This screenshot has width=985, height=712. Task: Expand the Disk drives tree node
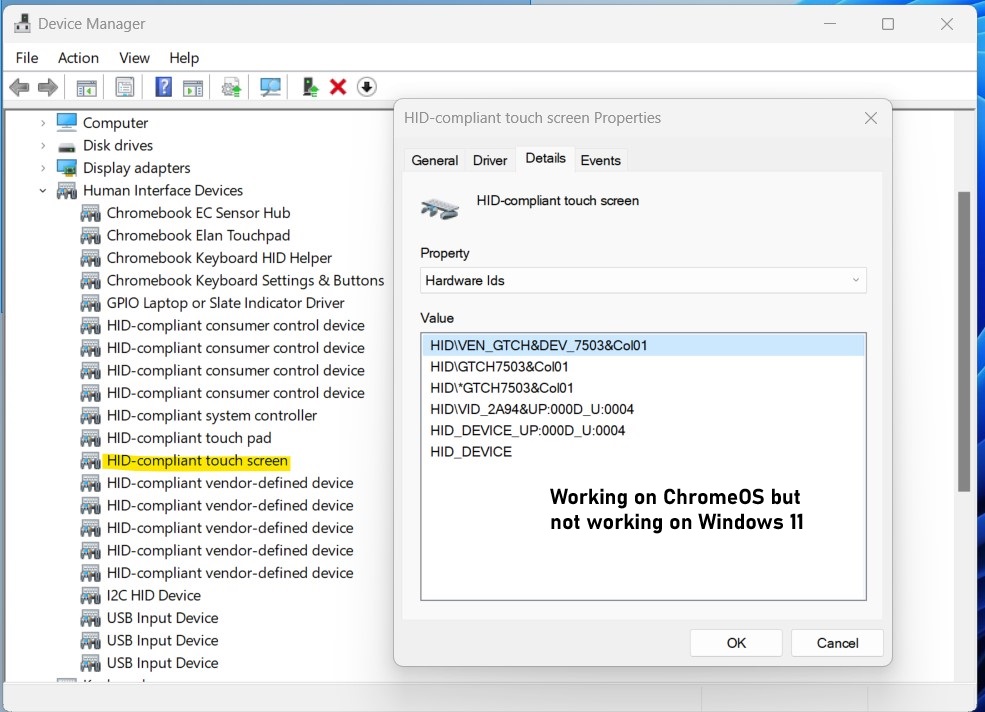(x=43, y=146)
